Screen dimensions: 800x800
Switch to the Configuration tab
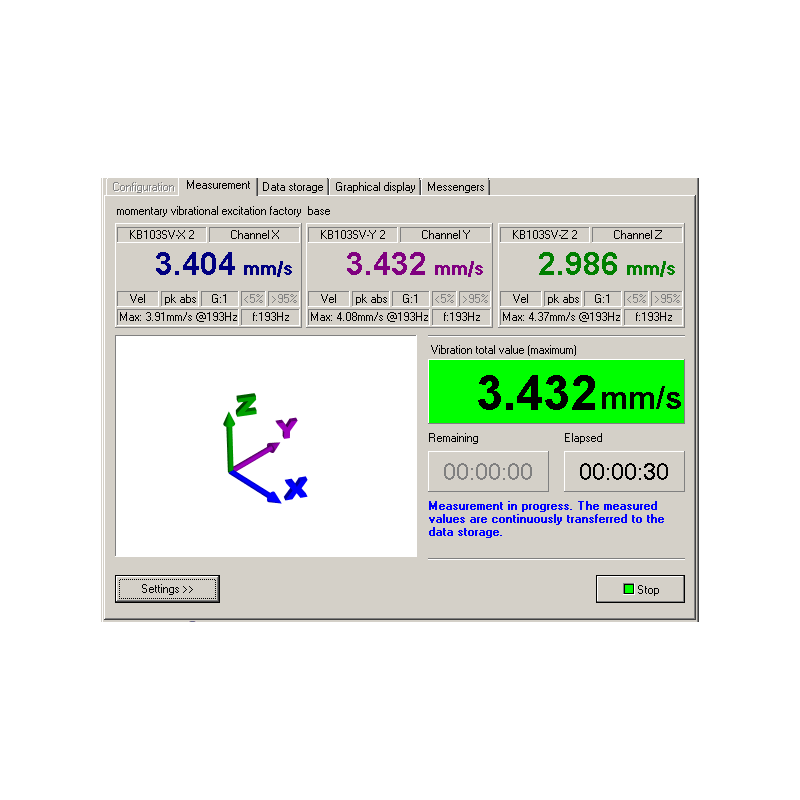tap(142, 187)
